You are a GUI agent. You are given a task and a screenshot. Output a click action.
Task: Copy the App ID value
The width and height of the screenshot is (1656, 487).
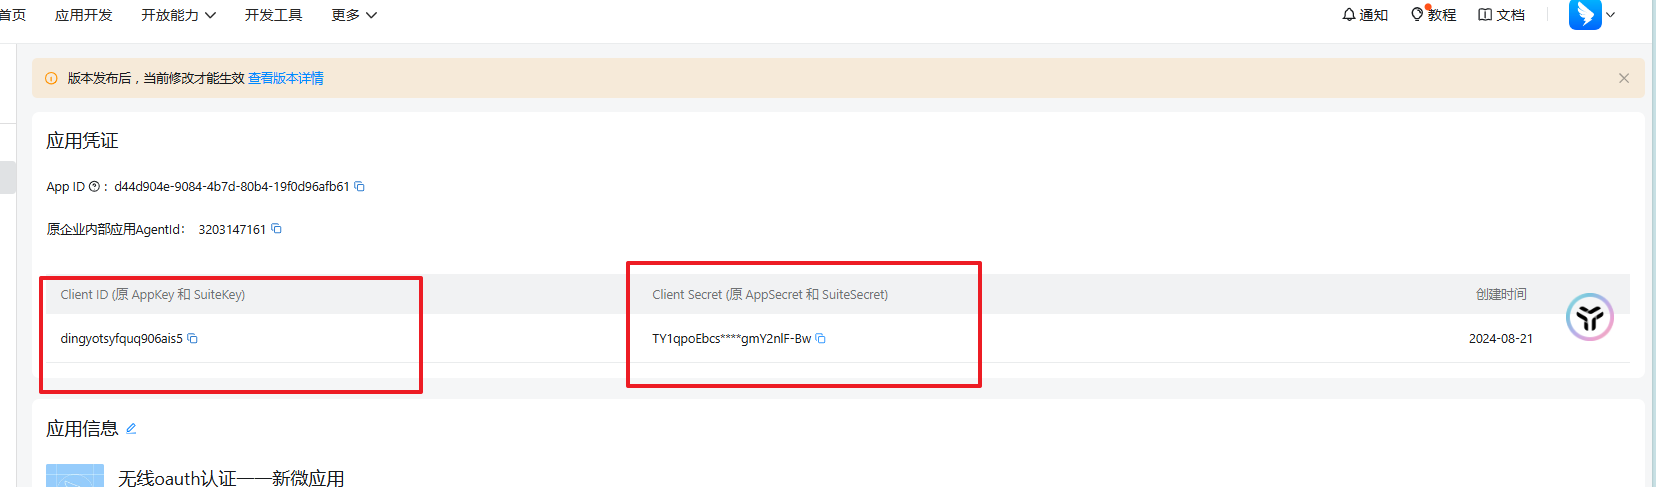coord(359,187)
